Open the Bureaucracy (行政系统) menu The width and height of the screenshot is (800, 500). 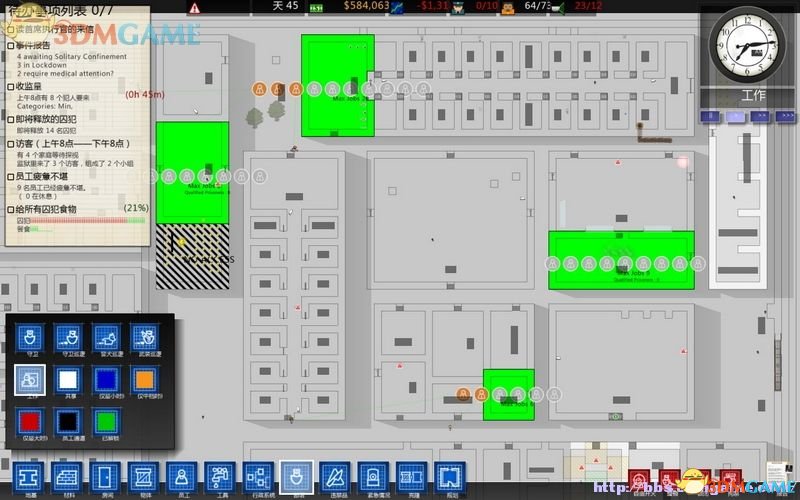point(258,478)
